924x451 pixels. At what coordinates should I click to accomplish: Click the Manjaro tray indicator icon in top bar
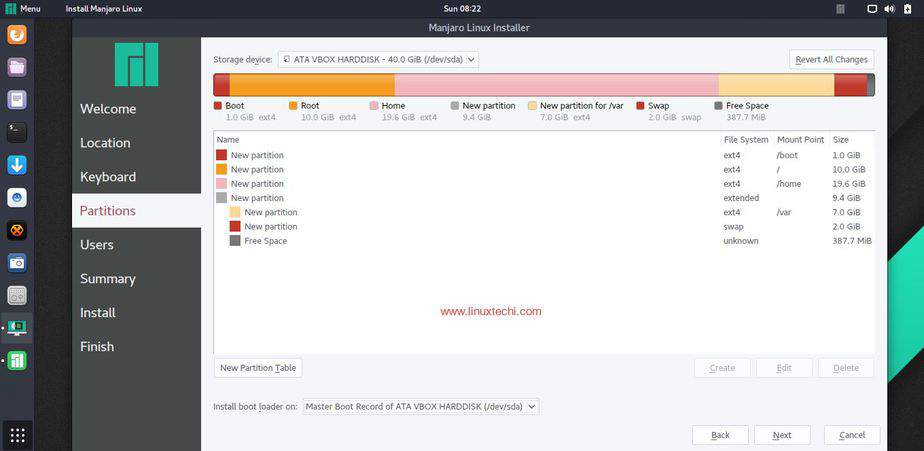point(841,9)
